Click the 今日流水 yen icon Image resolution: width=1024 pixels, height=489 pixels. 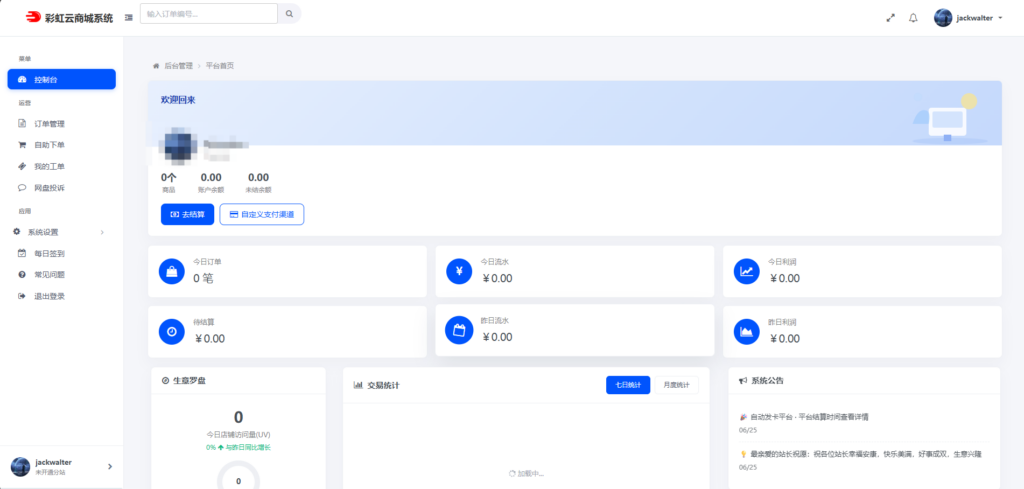[x=459, y=272]
